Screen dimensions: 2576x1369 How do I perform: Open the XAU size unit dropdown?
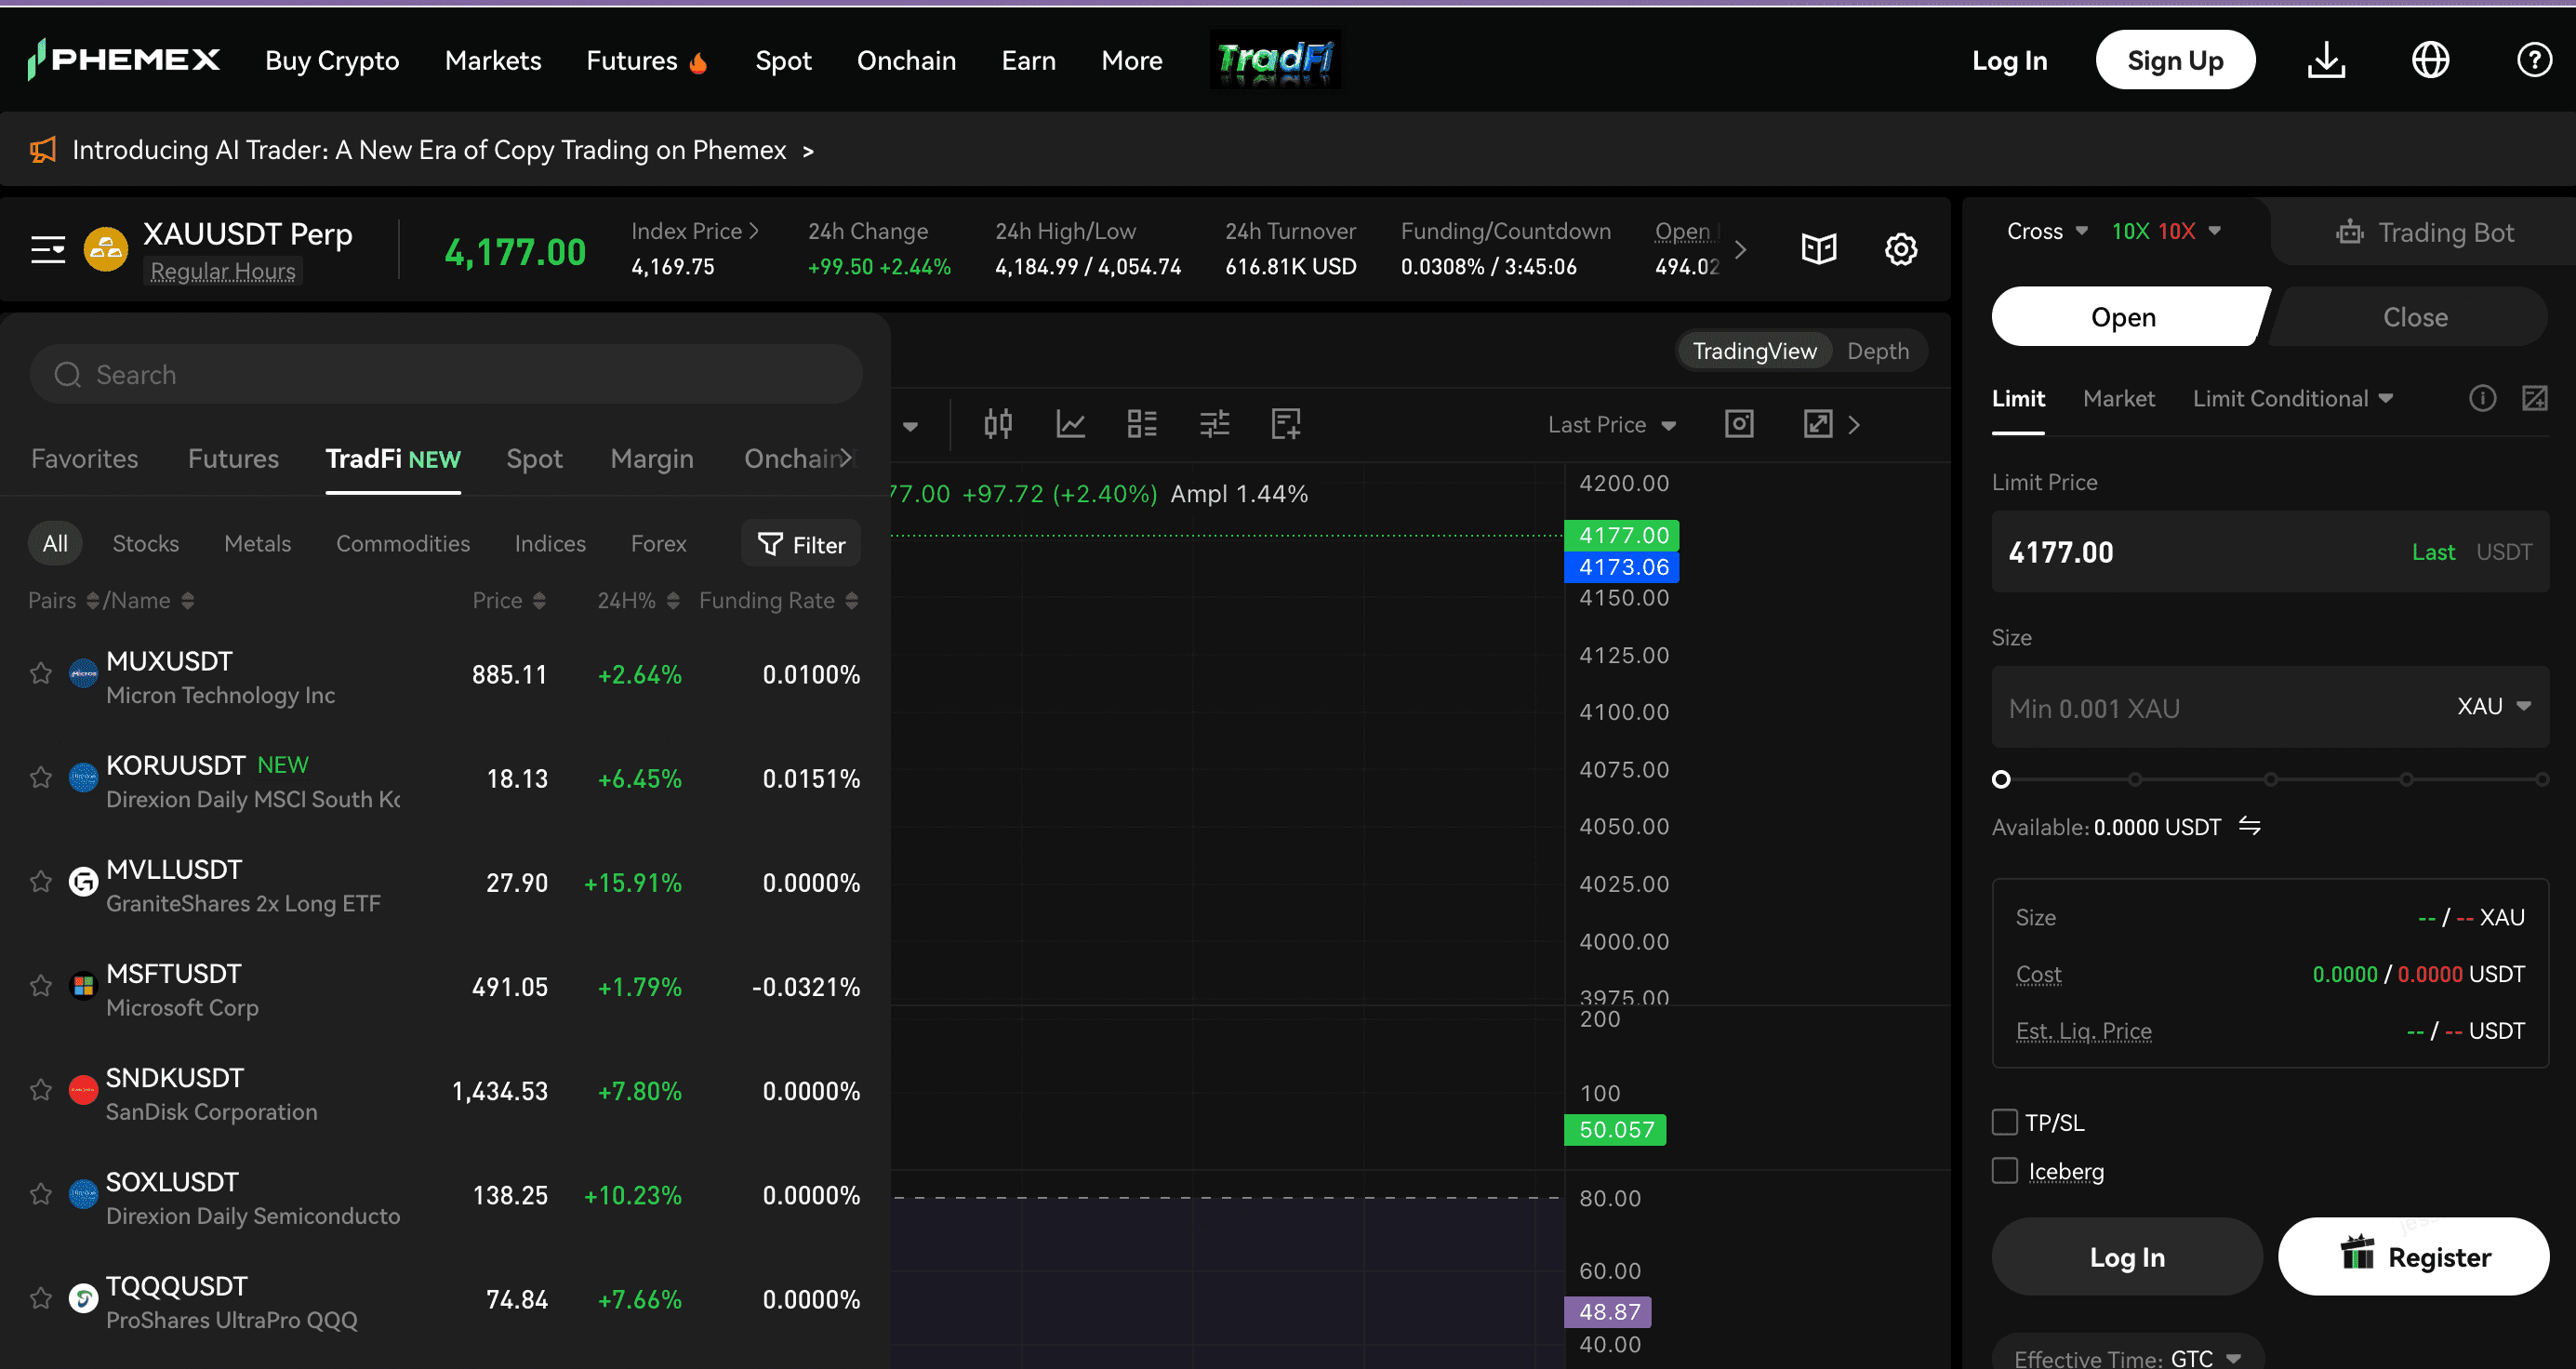point(2494,707)
